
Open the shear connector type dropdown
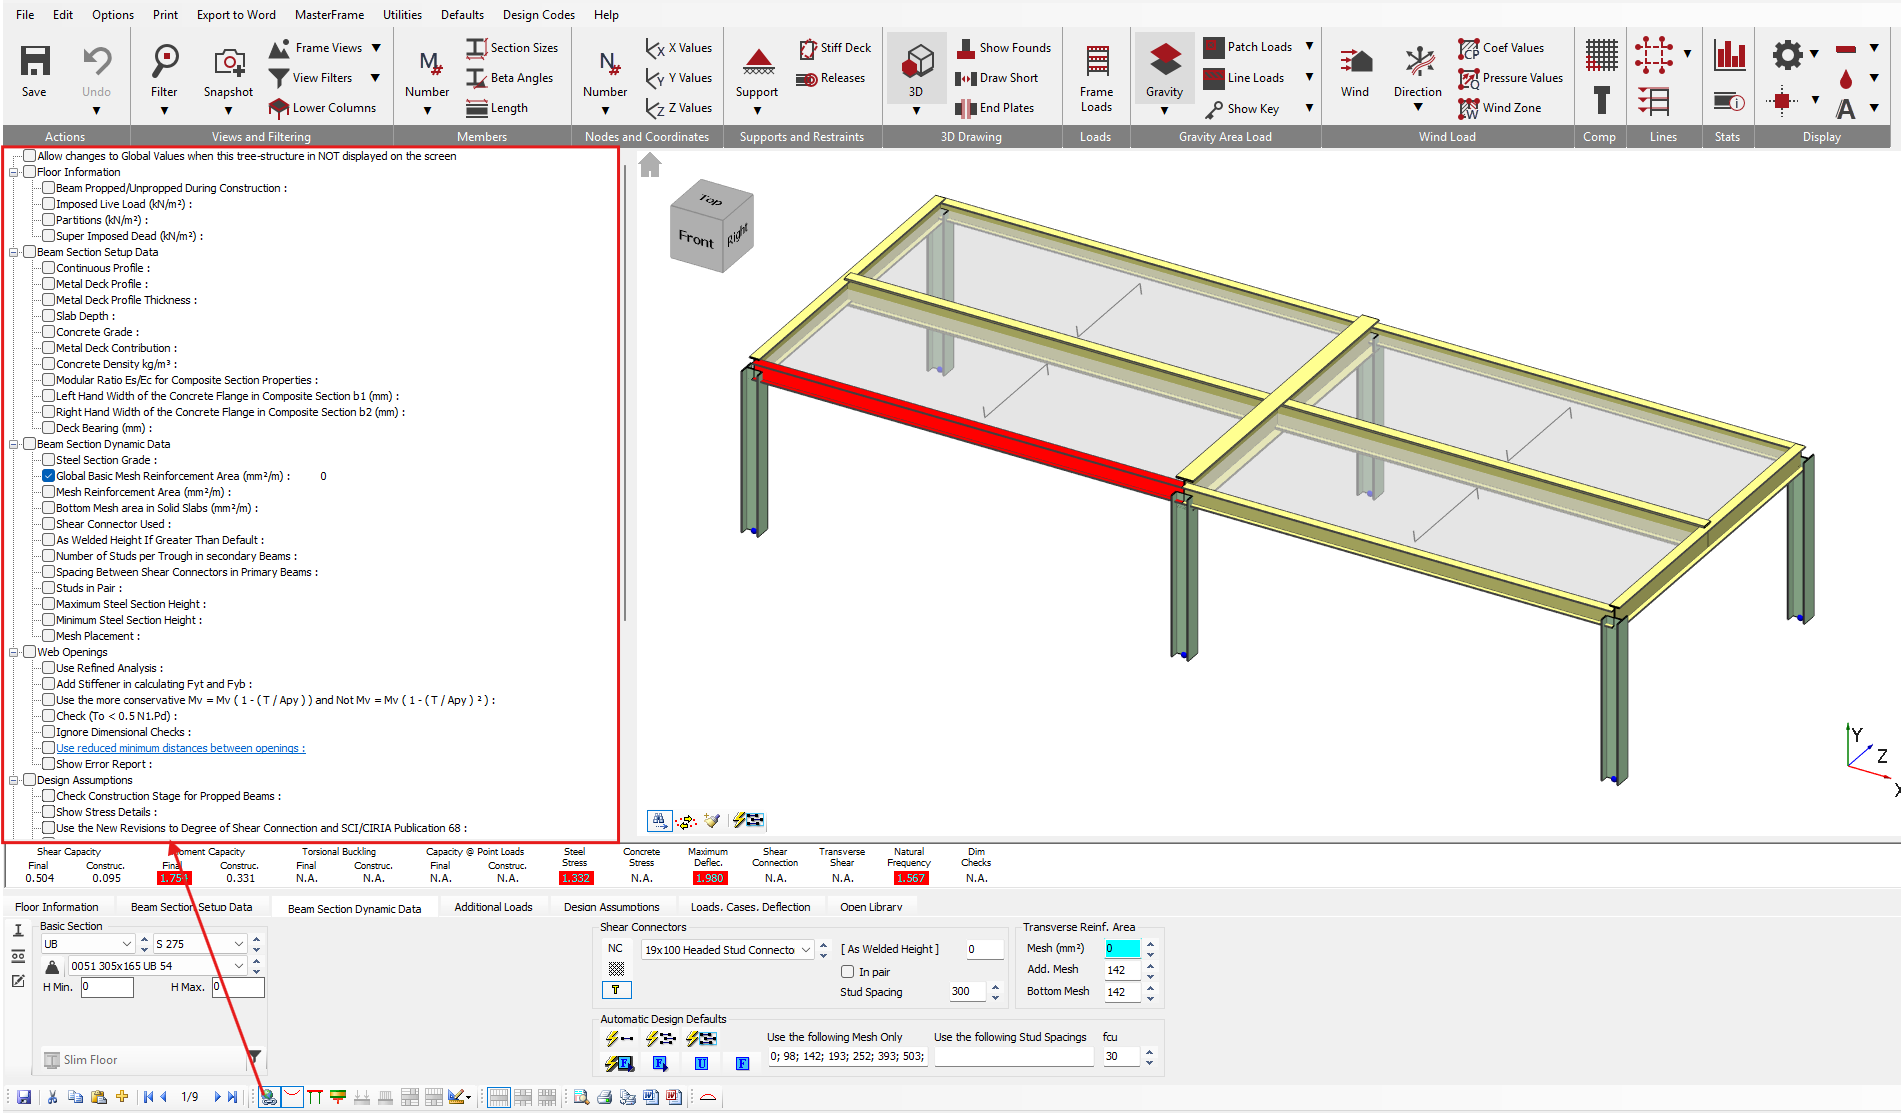[x=805, y=950]
